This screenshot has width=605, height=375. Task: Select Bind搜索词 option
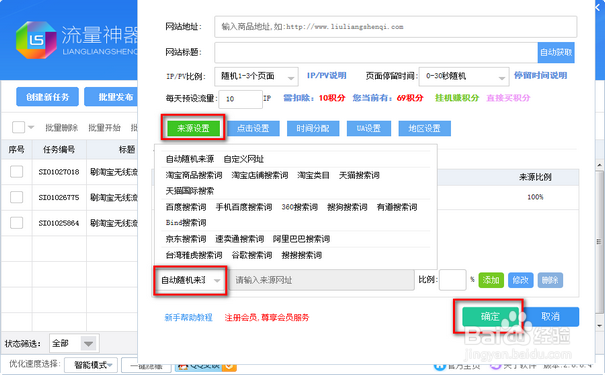186,223
